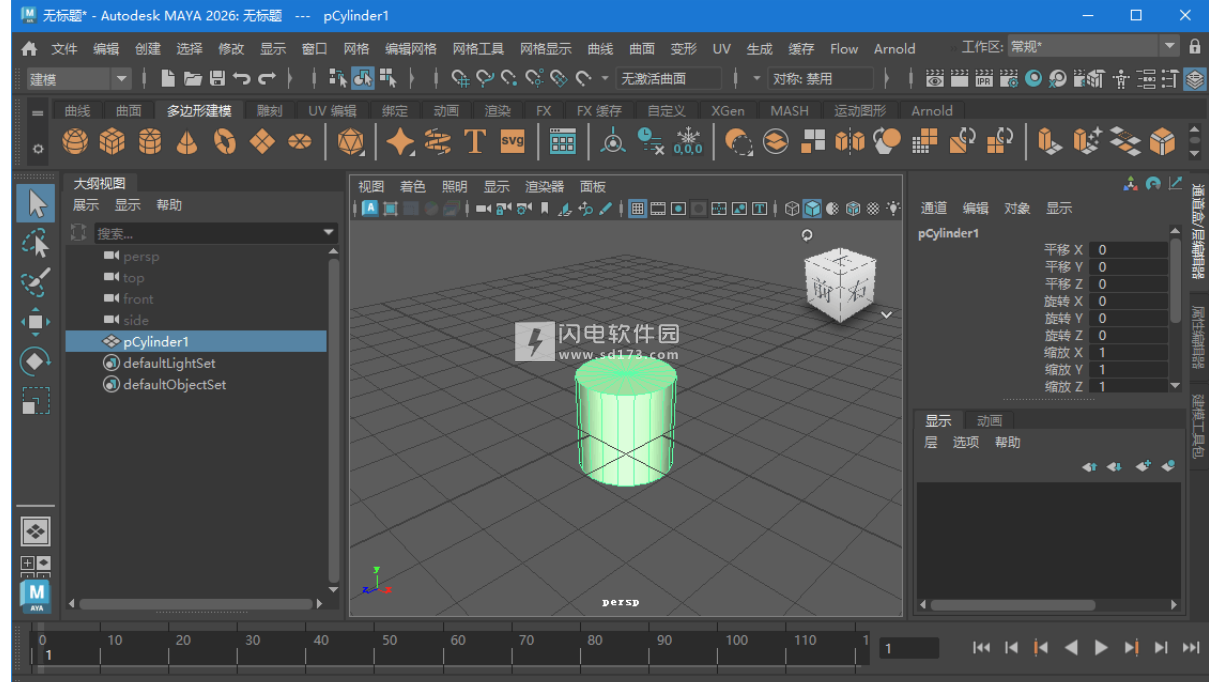This screenshot has height=682, width=1209.
Task: Activate the Rotate tool in Tool Box
Action: coord(36,361)
